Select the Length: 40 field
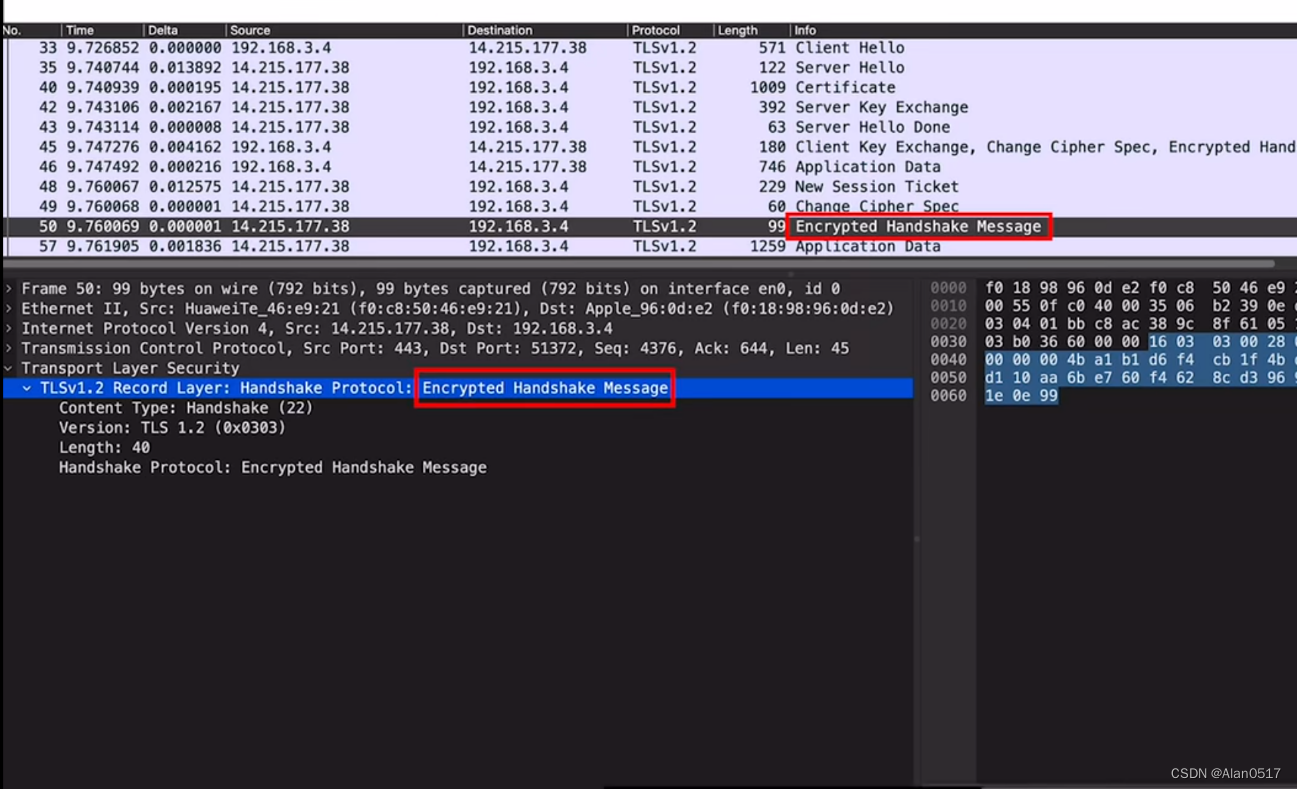This screenshot has width=1297, height=789. (104, 448)
